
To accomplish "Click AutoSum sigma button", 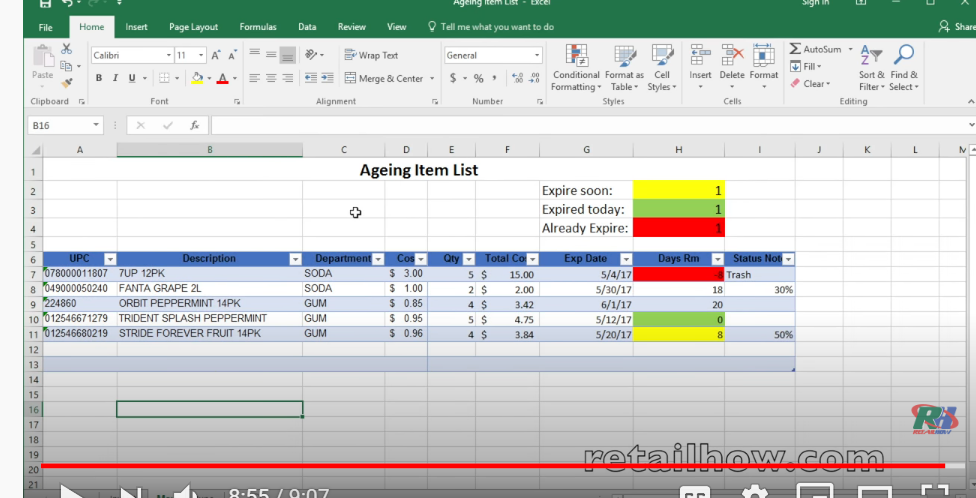I will 815,49.
